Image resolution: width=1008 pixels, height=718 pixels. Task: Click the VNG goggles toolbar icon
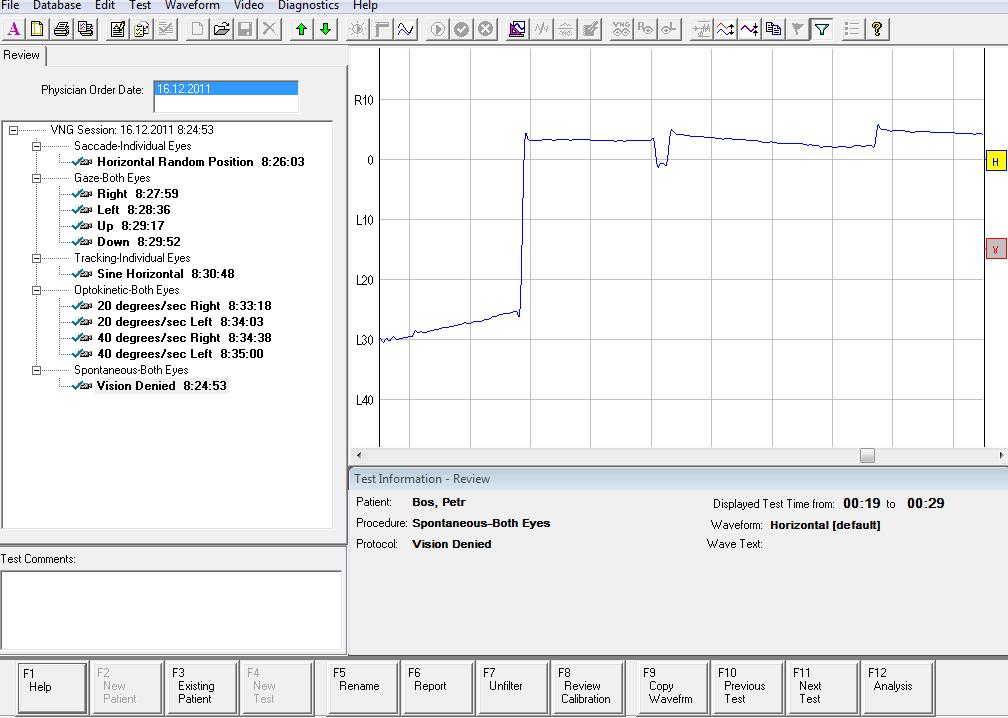pyautogui.click(x=622, y=29)
